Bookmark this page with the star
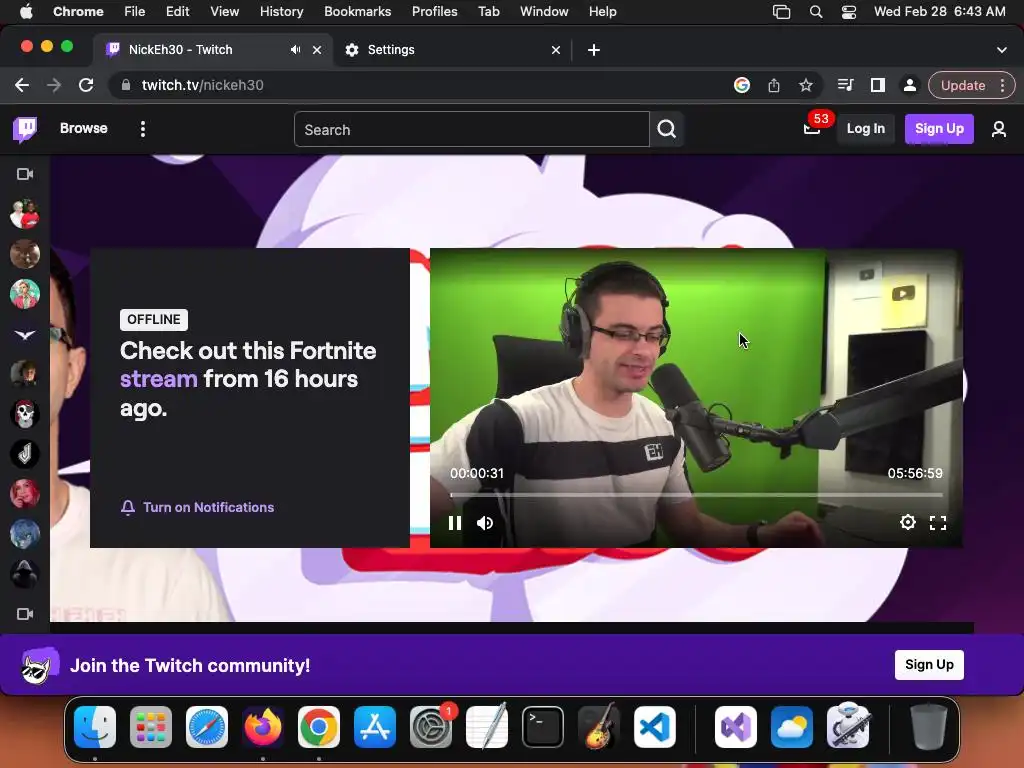The width and height of the screenshot is (1024, 768). point(806,86)
